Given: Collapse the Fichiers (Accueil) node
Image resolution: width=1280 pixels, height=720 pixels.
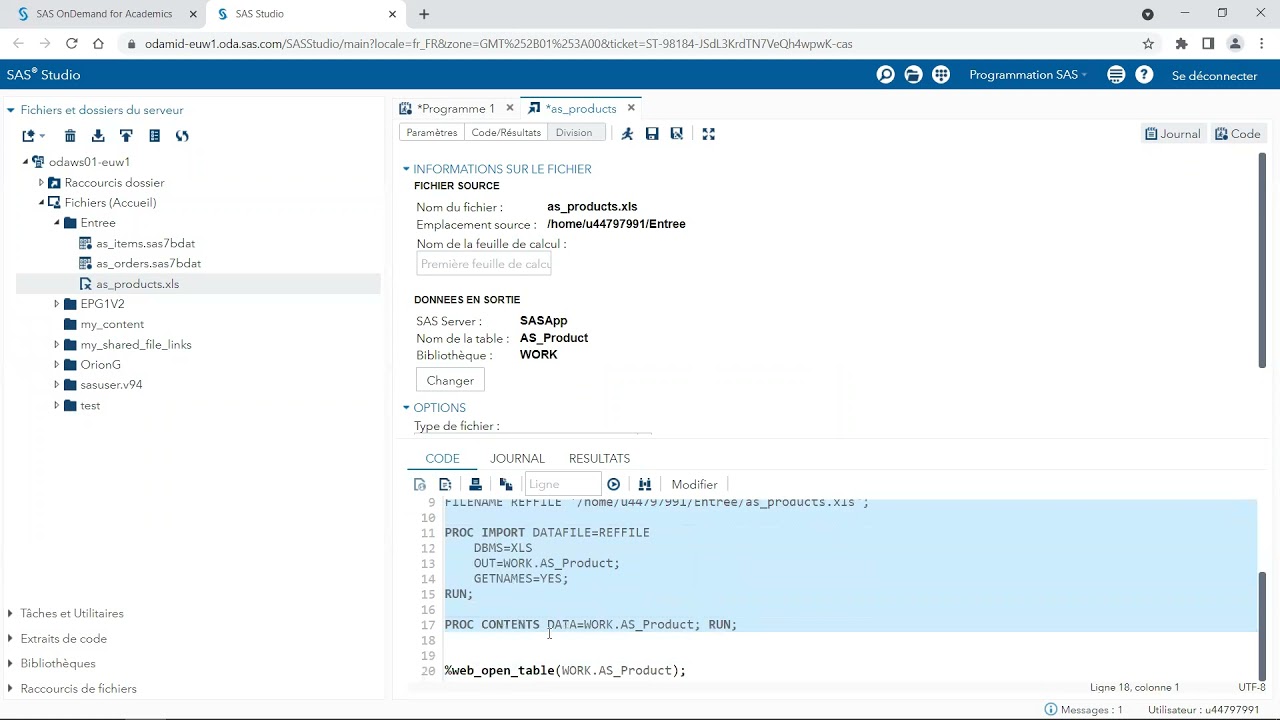Looking at the screenshot, I should point(41,203).
